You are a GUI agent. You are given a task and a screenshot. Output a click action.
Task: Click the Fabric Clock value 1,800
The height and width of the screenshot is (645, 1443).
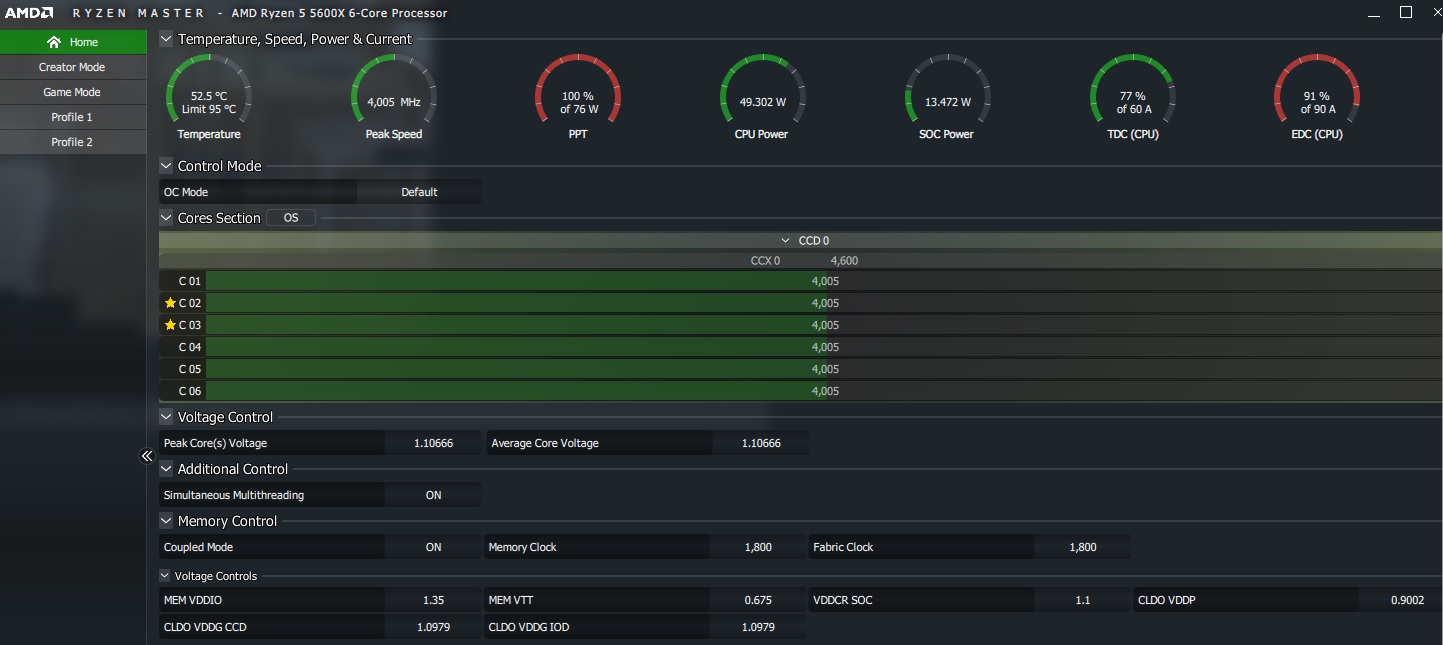[1083, 547]
